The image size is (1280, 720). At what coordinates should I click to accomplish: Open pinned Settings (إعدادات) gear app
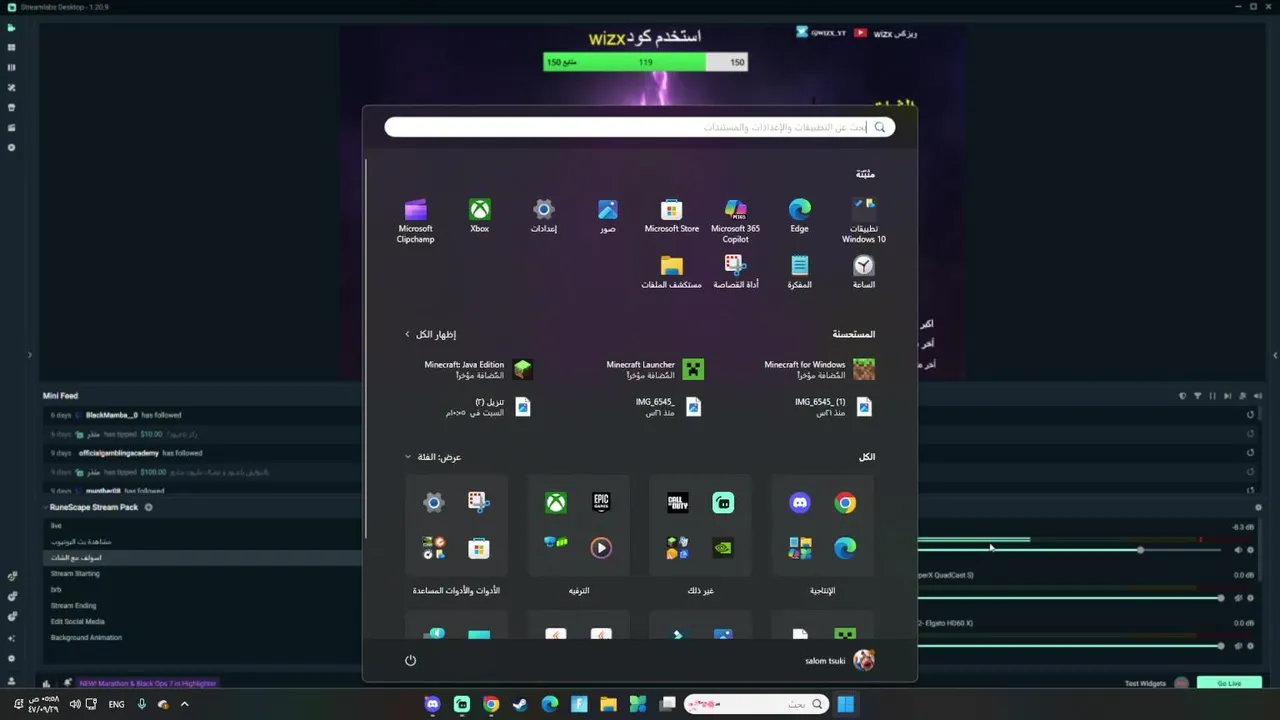[543, 216]
